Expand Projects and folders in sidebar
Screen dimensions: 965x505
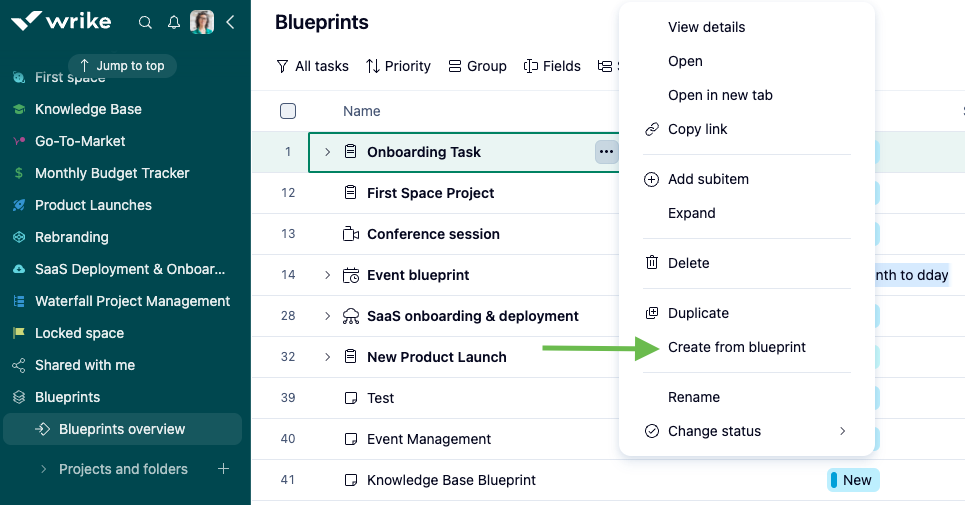pyautogui.click(x=43, y=469)
